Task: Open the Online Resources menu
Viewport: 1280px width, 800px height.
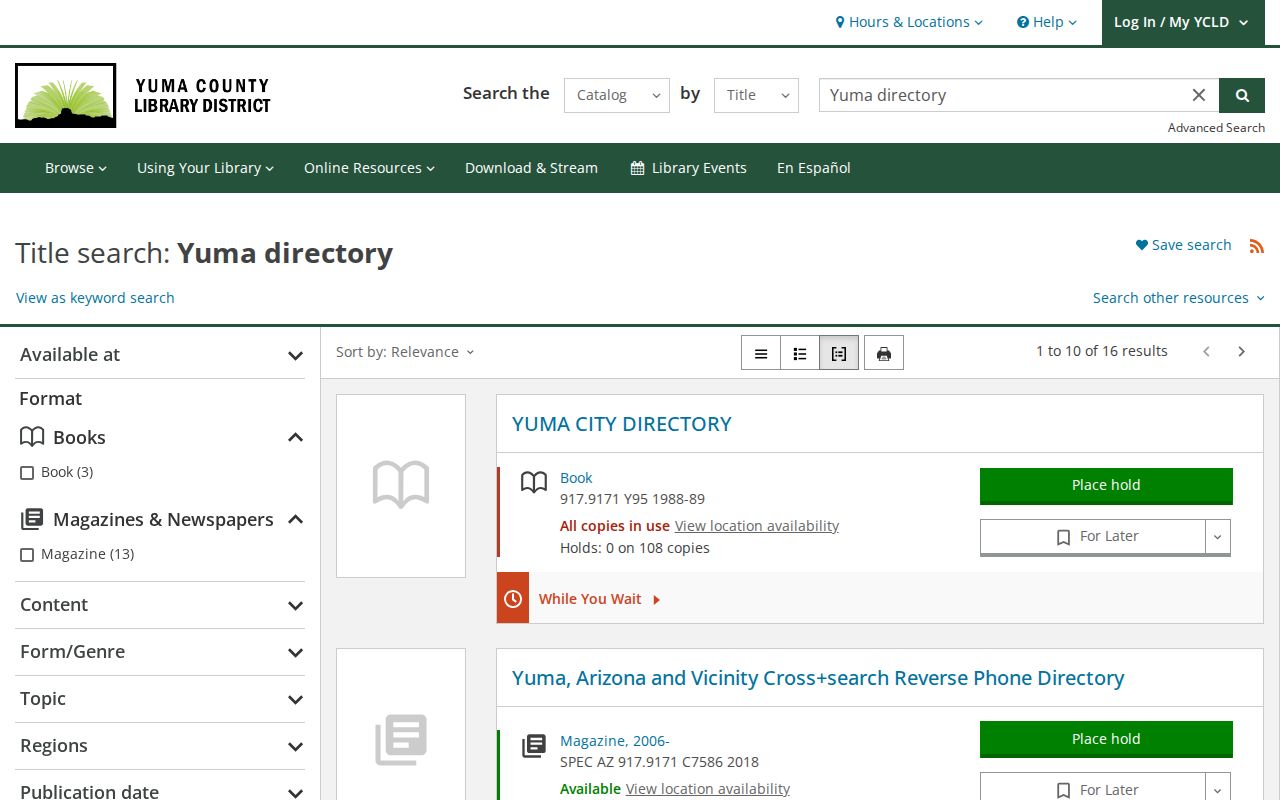Action: [x=369, y=168]
